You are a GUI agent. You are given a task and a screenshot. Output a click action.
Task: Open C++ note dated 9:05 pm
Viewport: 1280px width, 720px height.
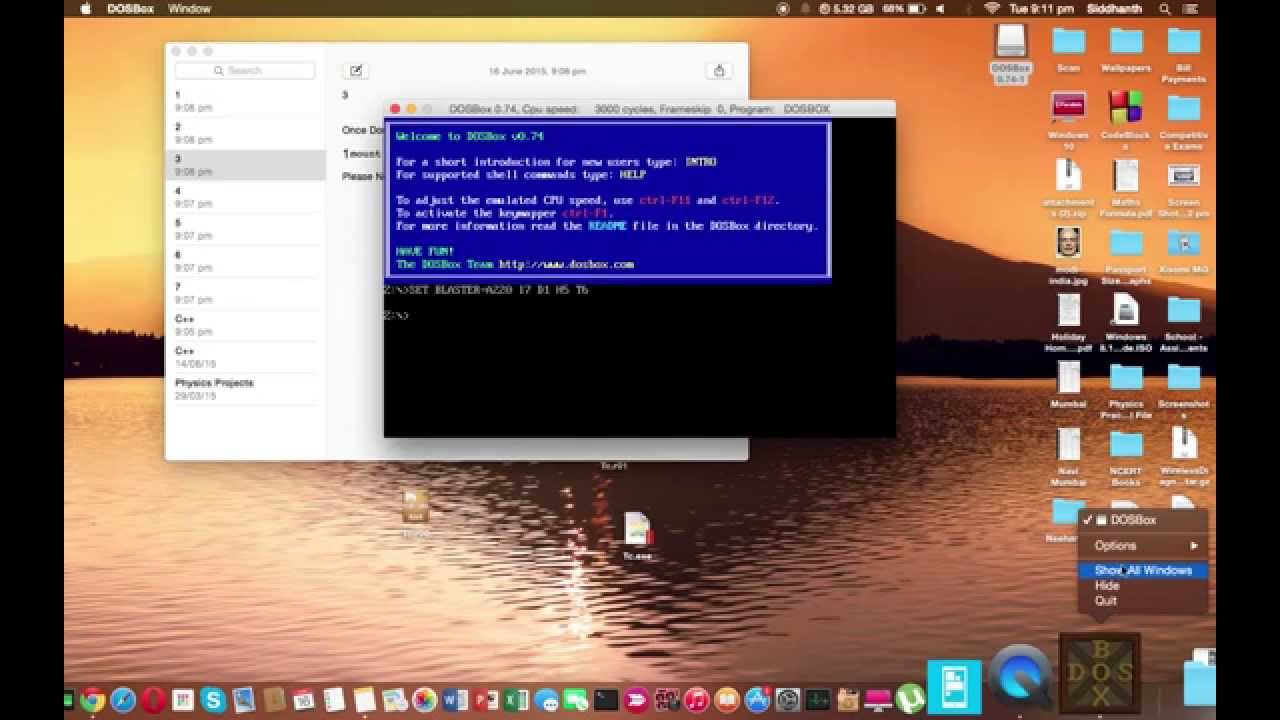pyautogui.click(x=245, y=325)
